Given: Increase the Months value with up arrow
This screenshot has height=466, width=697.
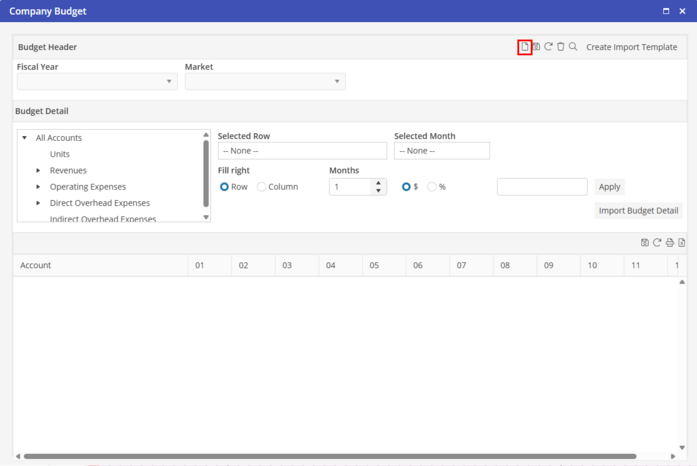Looking at the screenshot, I should point(379,183).
